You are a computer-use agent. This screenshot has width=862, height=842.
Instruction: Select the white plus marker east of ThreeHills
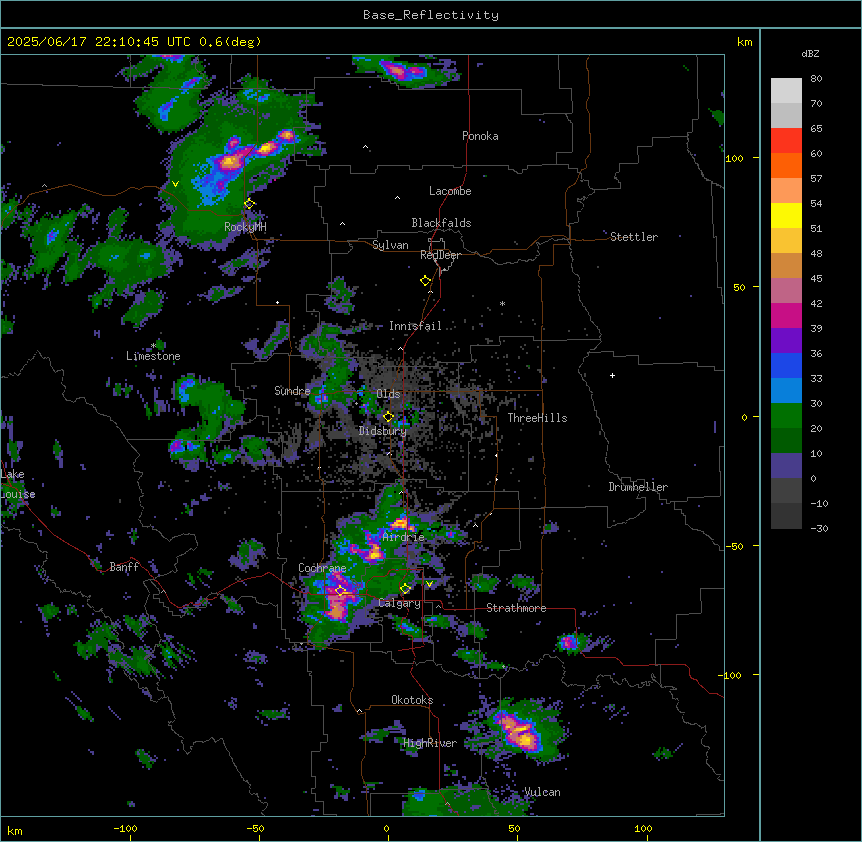[612, 375]
